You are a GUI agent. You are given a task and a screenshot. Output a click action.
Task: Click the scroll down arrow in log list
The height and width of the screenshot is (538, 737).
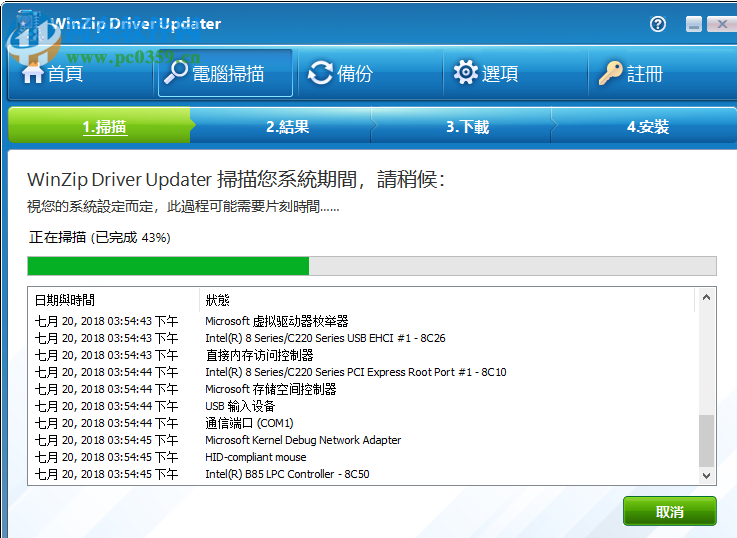706,476
